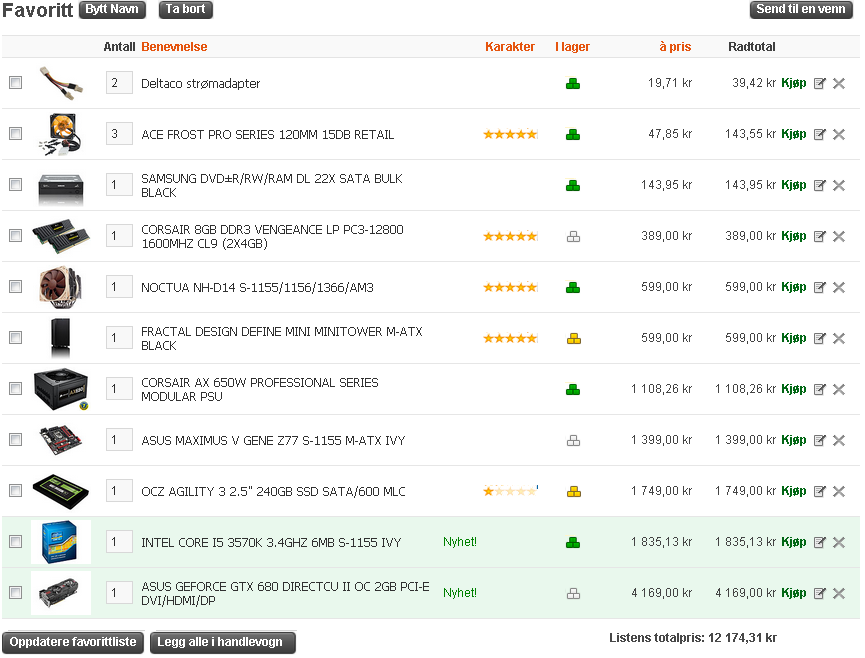This screenshot has height=658, width=865.
Task: Click star rating of NOCTUA NH-D14
Action: tap(510, 287)
